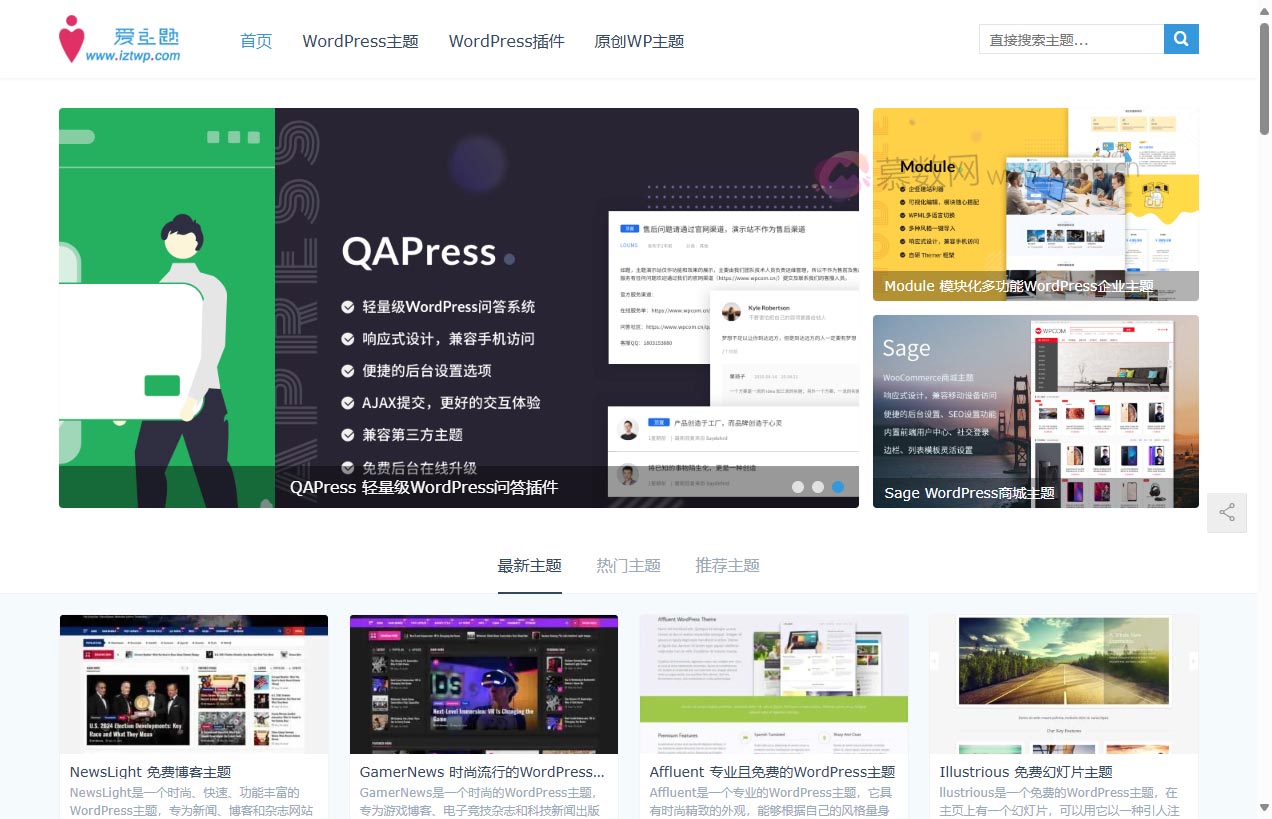This screenshot has height=819, width=1272.
Task: Click the GamerNews theme preview thumbnail
Action: pyautogui.click(x=483, y=684)
